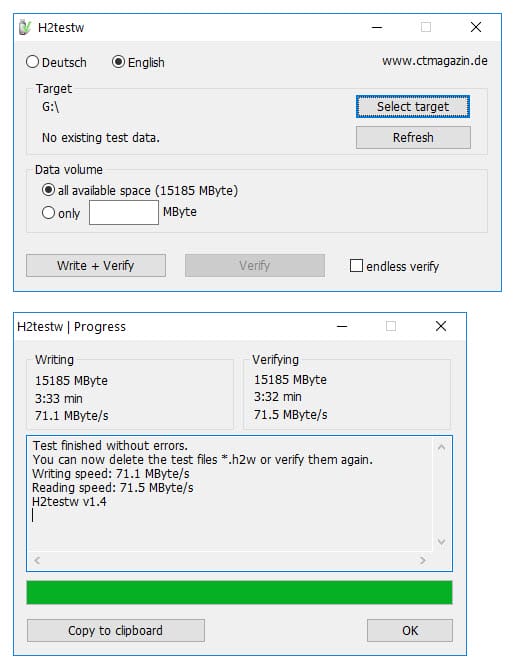Click the Verifying '71.5 MByte/s' value in Verifying group

pos(290,415)
